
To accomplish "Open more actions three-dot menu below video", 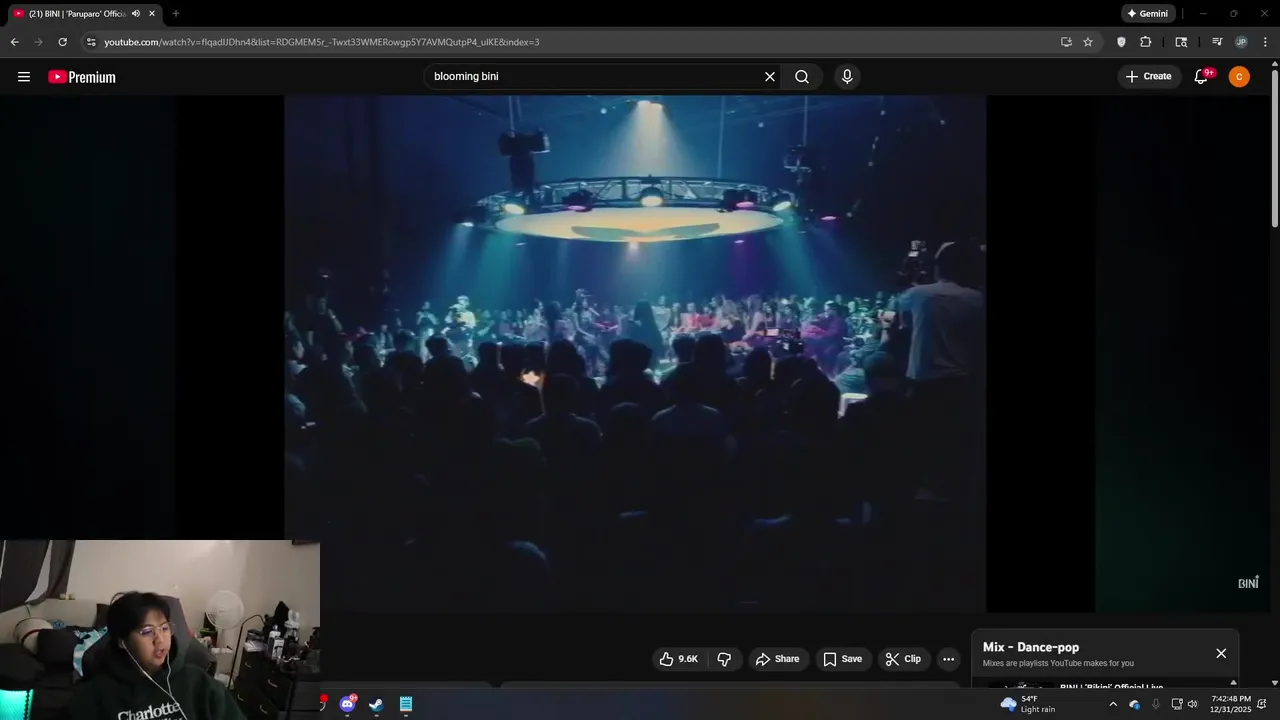I will point(948,659).
